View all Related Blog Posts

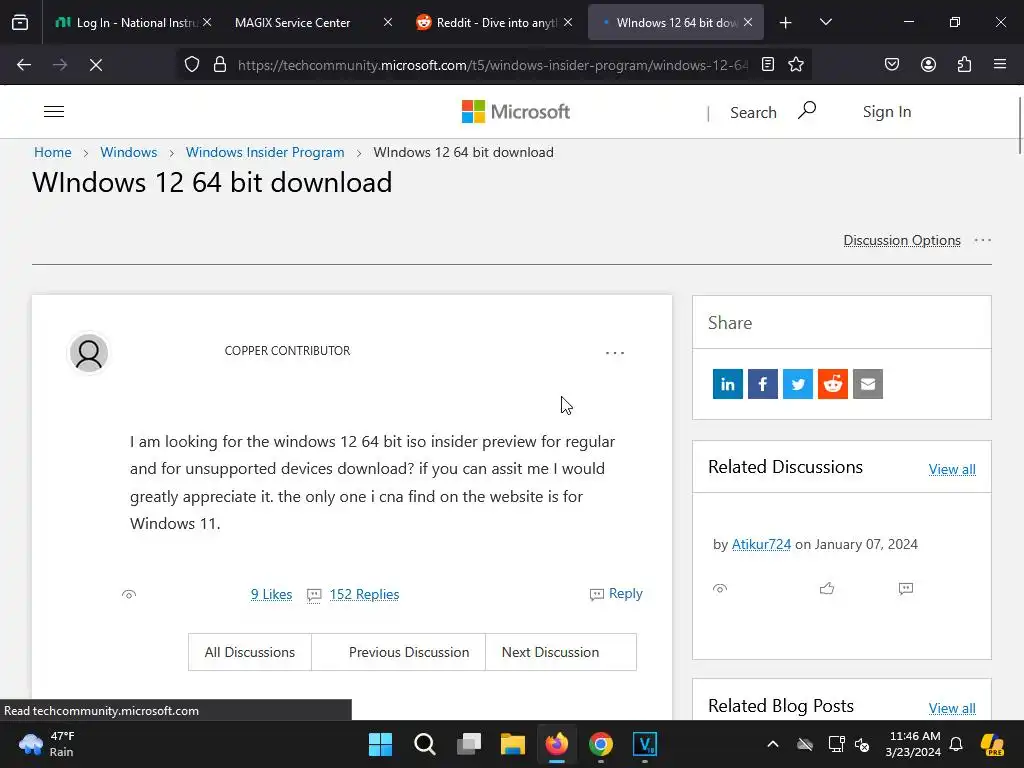(x=952, y=708)
